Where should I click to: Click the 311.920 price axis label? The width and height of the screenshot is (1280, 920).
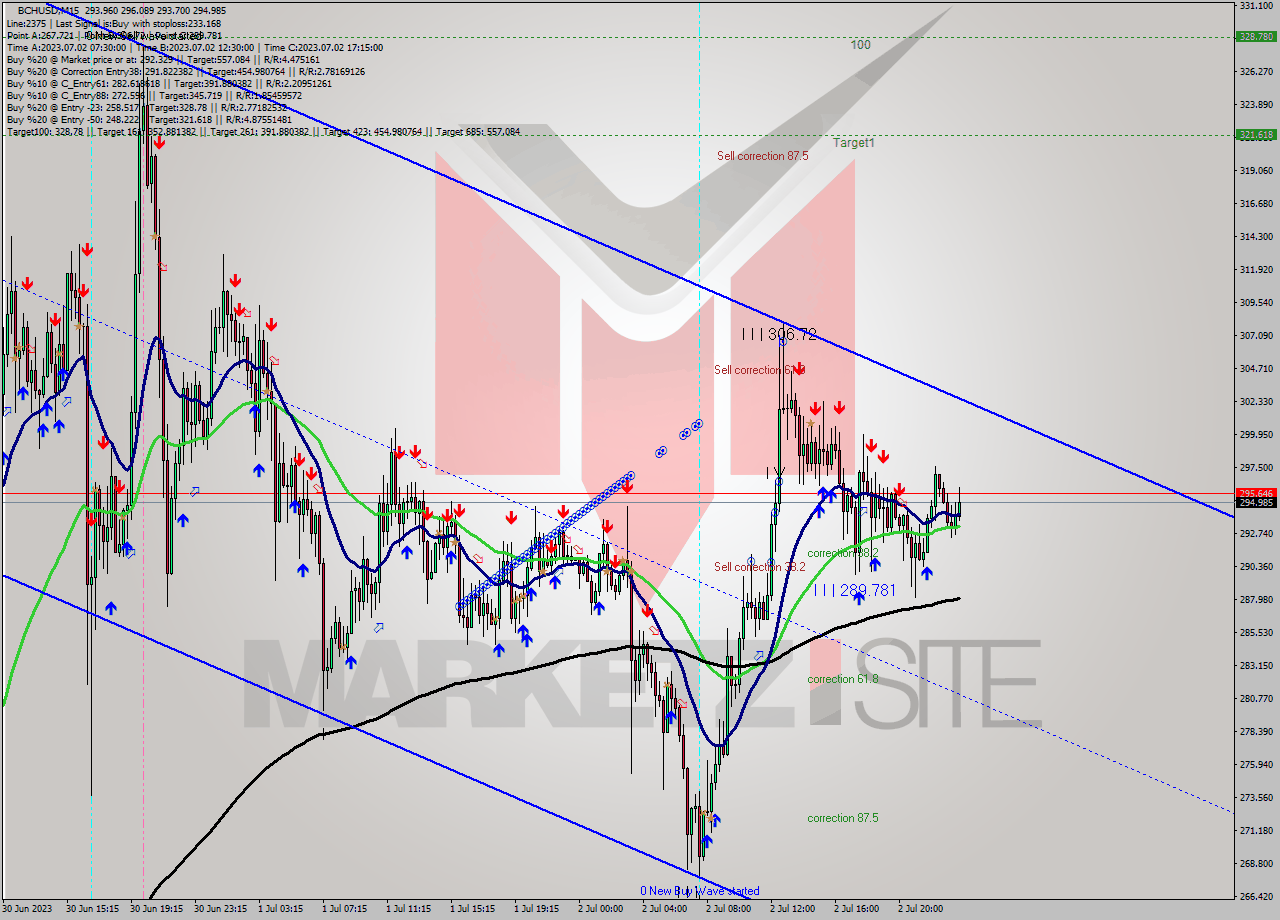[x=1256, y=270]
